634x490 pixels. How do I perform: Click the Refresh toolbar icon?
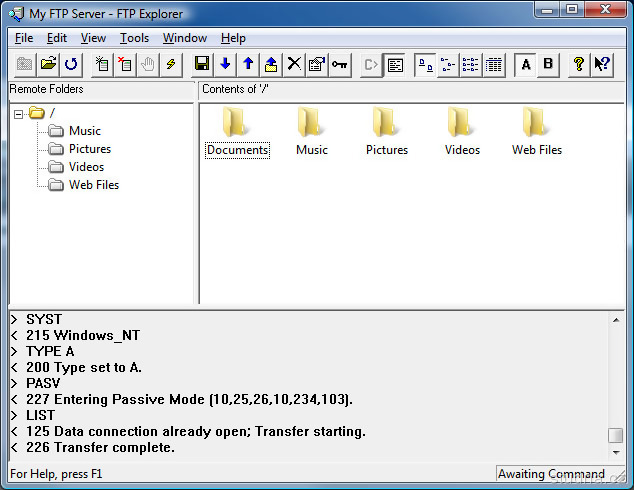click(71, 64)
